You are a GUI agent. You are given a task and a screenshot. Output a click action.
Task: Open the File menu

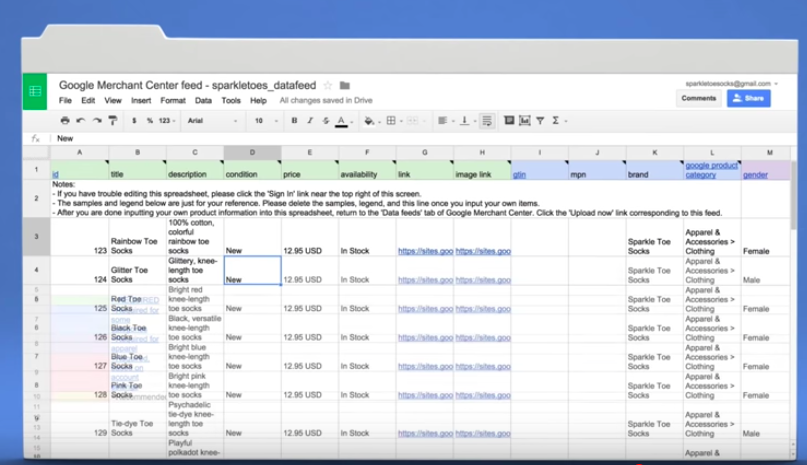click(x=65, y=100)
